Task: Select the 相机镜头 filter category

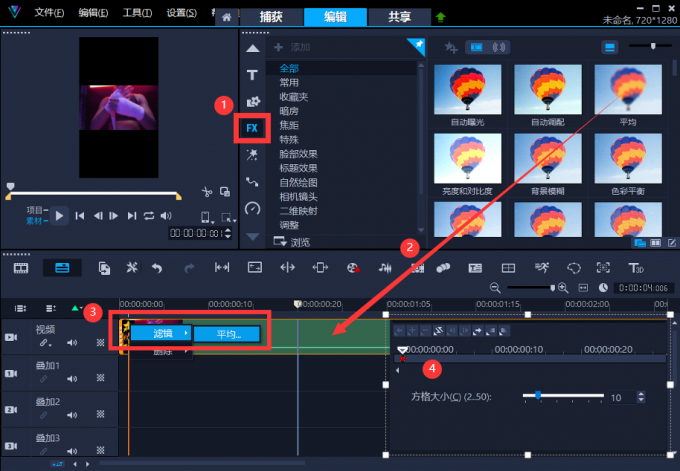Action: (298, 197)
